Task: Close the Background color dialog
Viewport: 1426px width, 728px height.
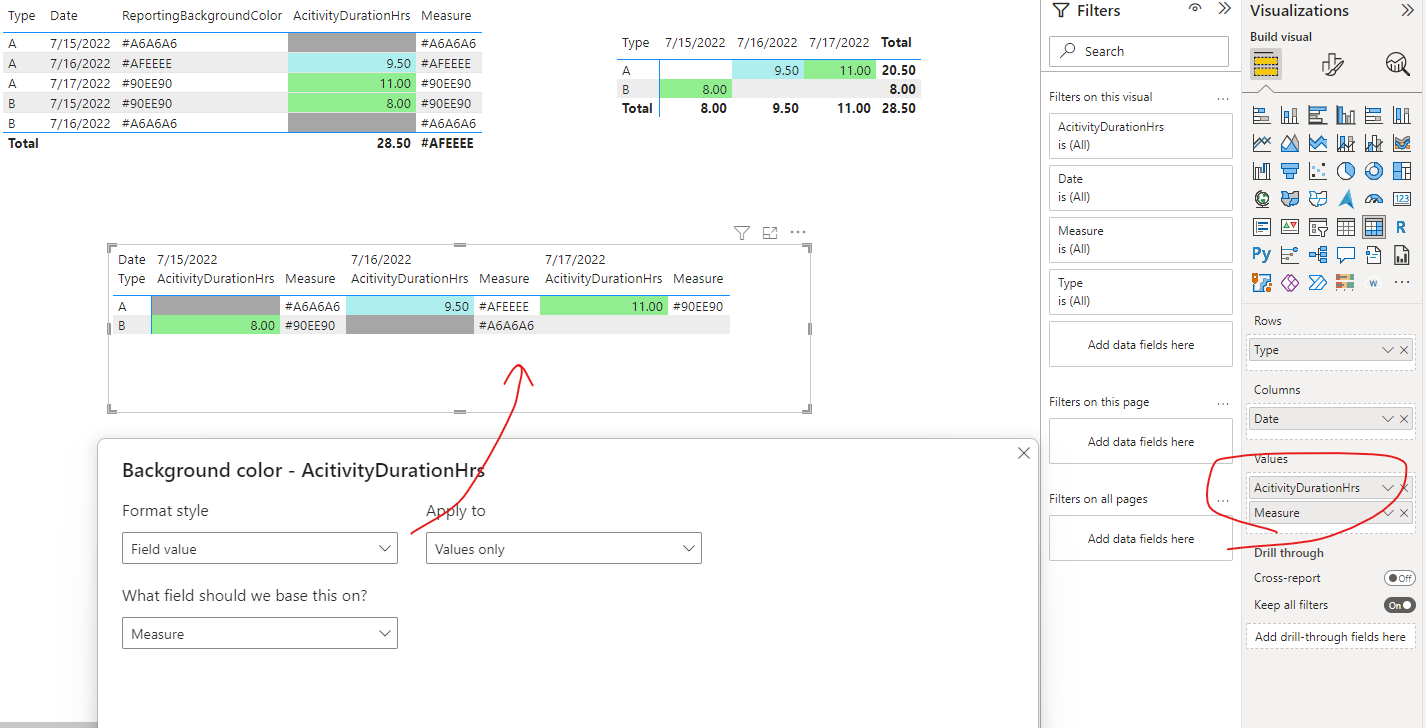Action: click(x=1023, y=453)
